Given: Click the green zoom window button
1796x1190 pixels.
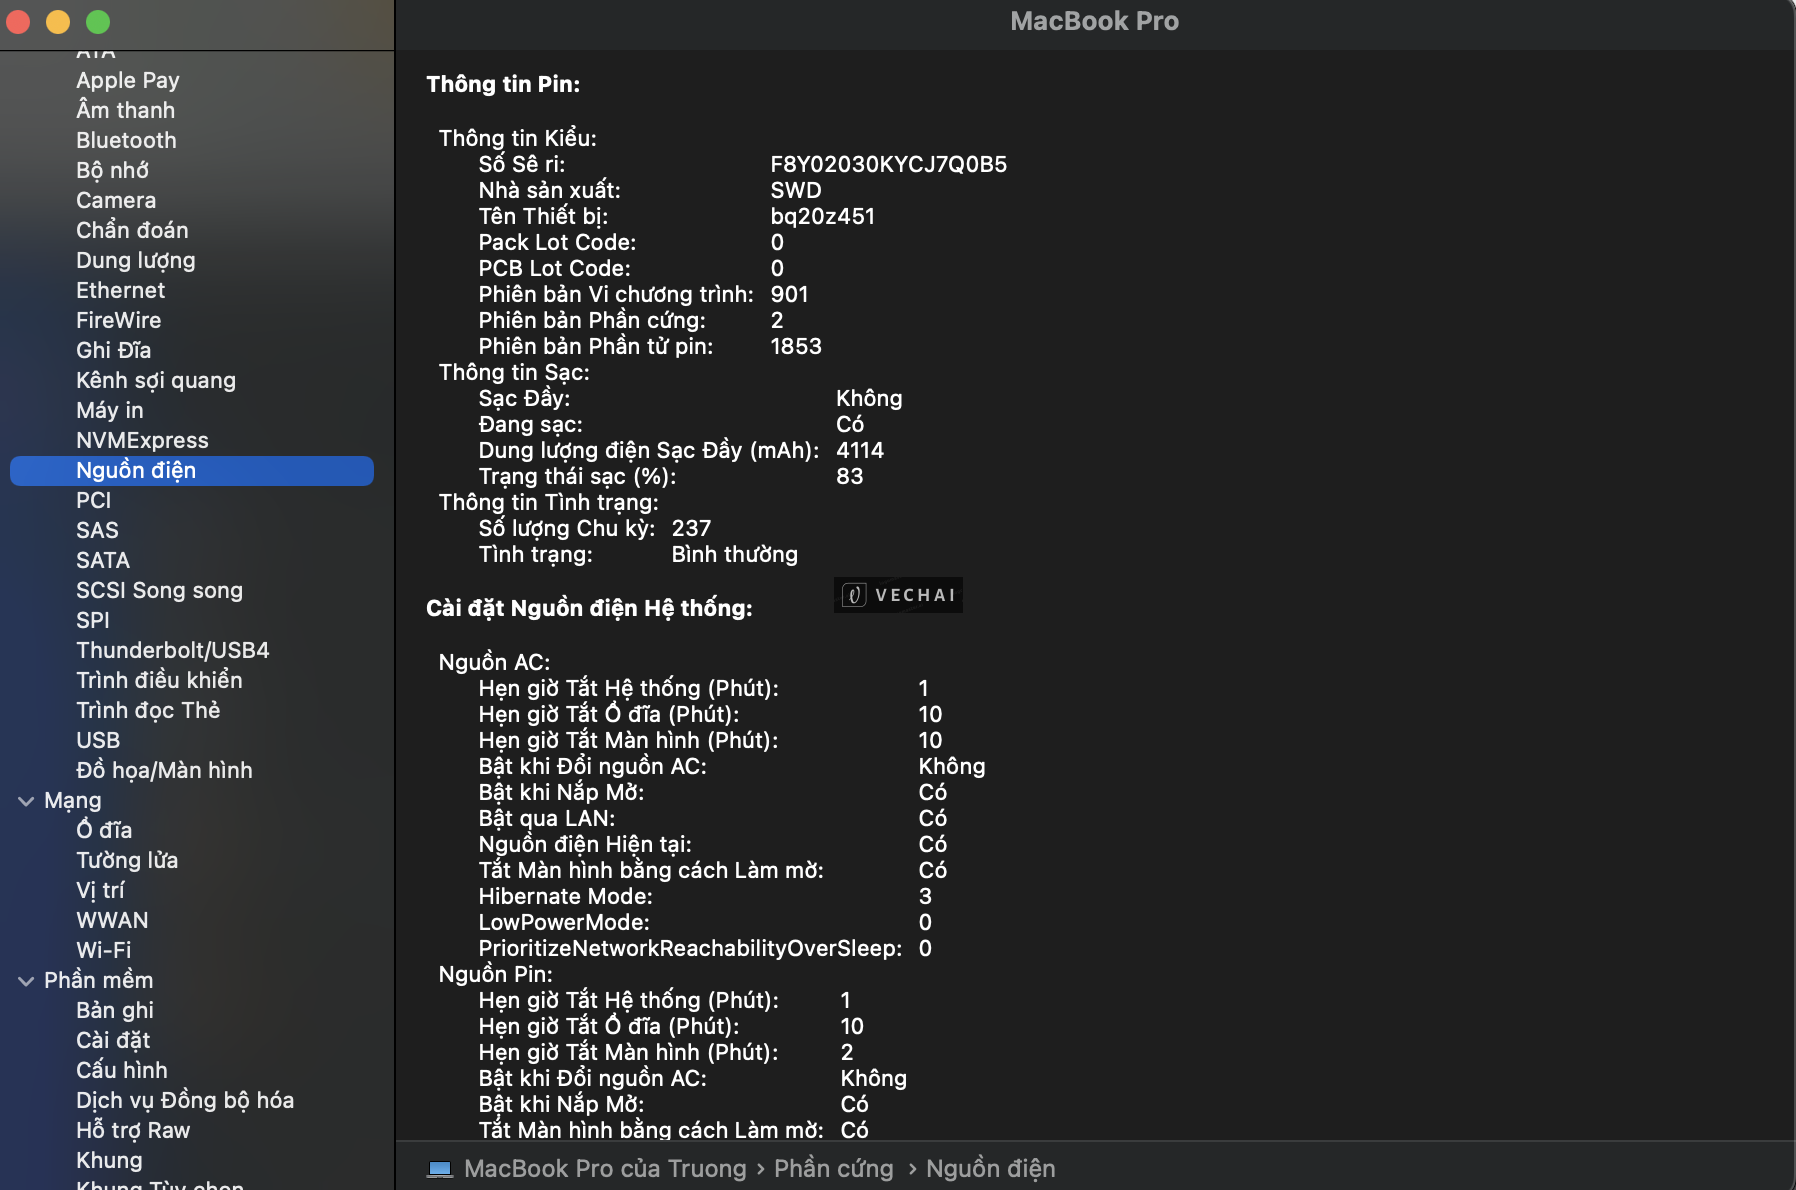Looking at the screenshot, I should click(97, 22).
